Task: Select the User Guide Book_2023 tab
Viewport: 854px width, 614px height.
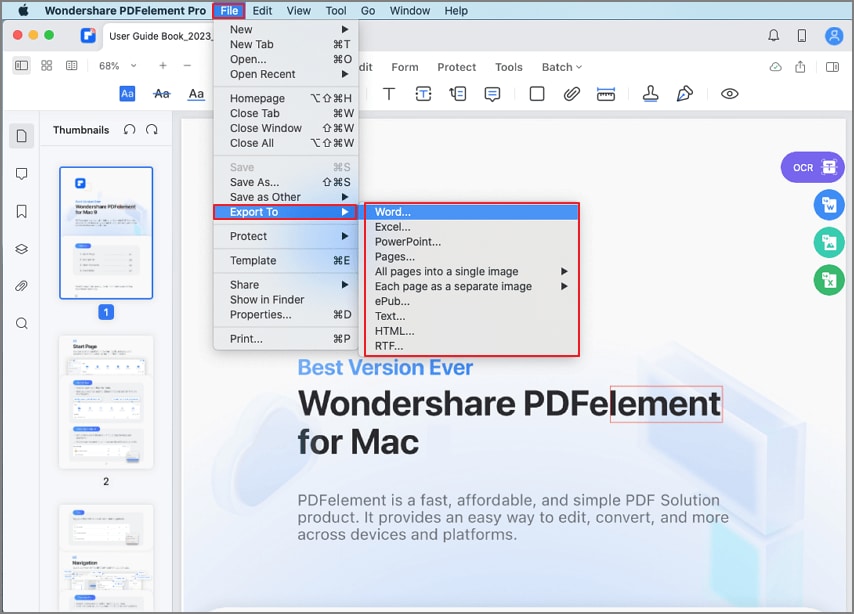Action: coord(159,36)
